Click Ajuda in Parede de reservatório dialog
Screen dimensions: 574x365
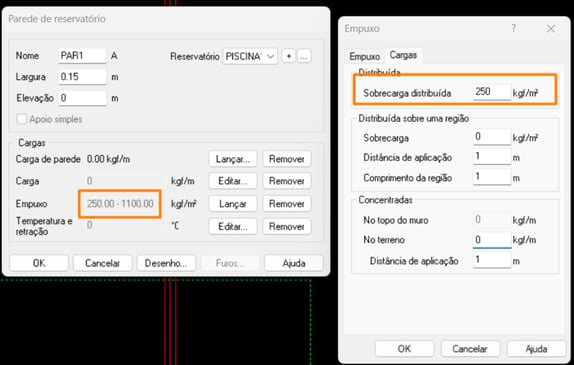pyautogui.click(x=294, y=263)
